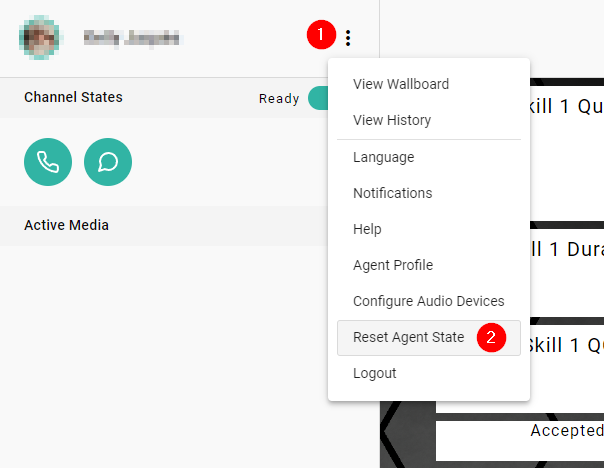
Task: Click the Channel States header text
Action: 73,97
